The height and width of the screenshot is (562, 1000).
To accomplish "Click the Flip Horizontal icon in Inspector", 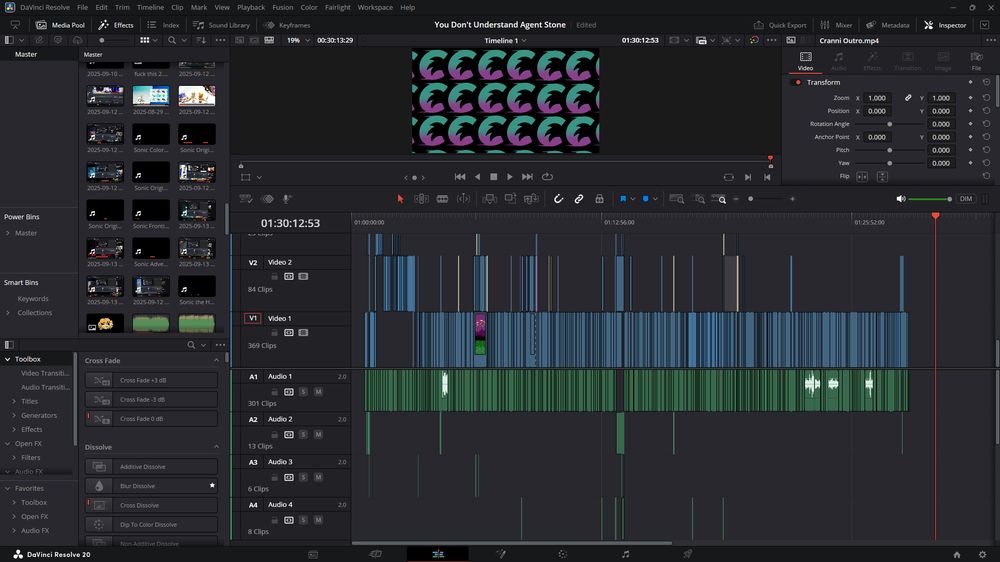I will 863,177.
